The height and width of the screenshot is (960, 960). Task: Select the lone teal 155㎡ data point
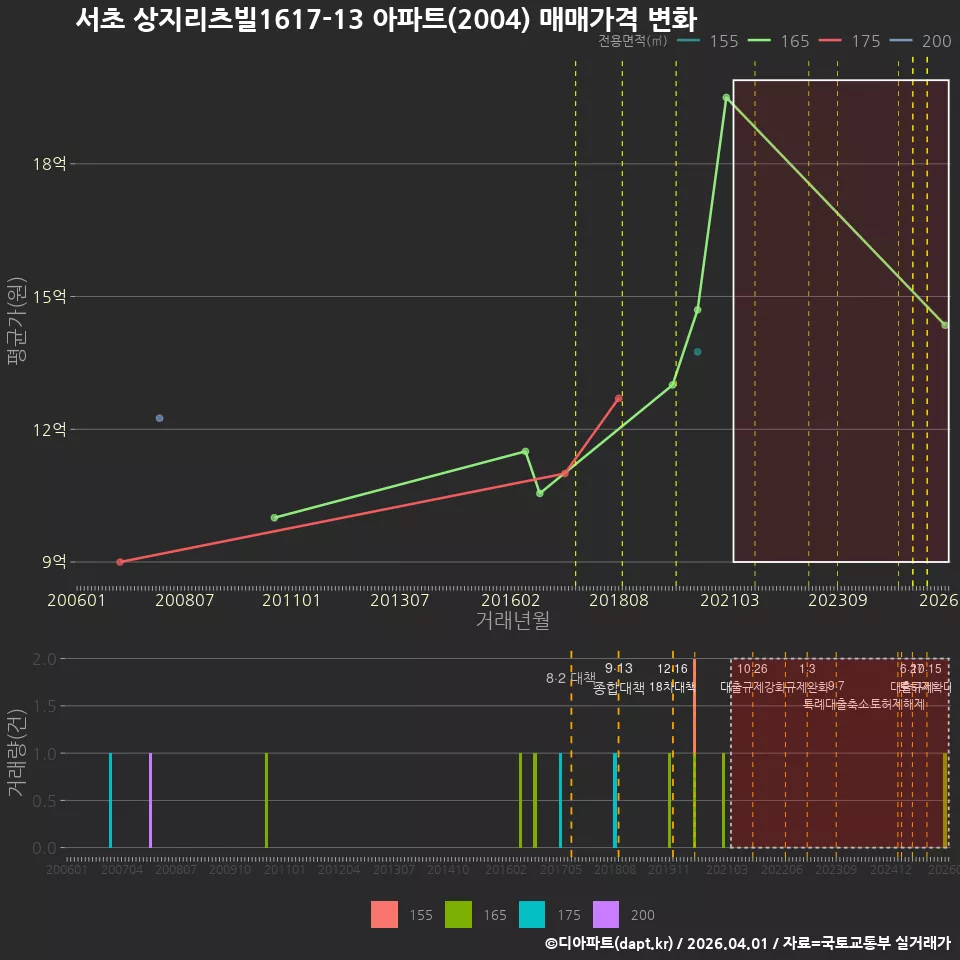pyautogui.click(x=697, y=352)
